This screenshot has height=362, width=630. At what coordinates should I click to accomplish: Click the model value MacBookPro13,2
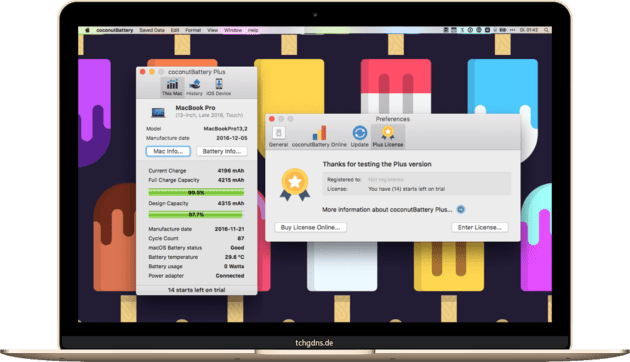point(225,129)
